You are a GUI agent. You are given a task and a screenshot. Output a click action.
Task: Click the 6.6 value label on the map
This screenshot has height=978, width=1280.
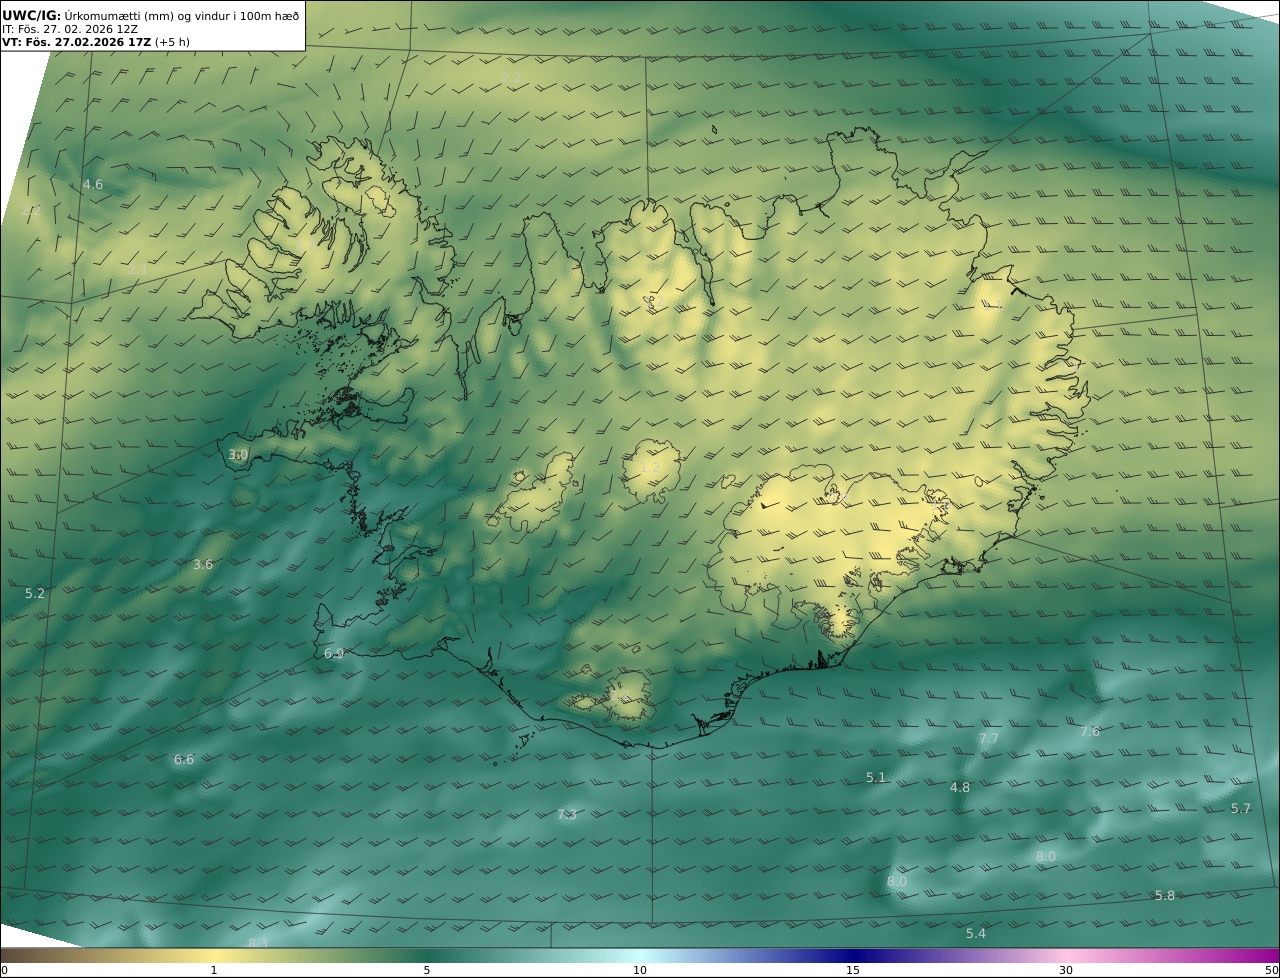pyautogui.click(x=184, y=760)
